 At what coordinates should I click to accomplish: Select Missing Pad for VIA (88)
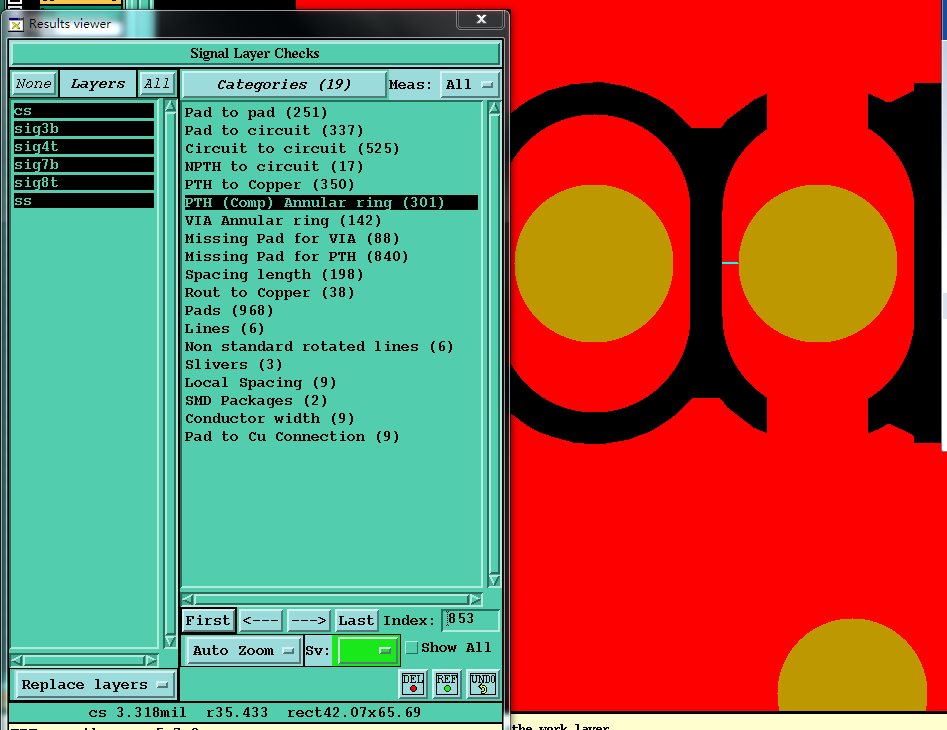[292, 239]
